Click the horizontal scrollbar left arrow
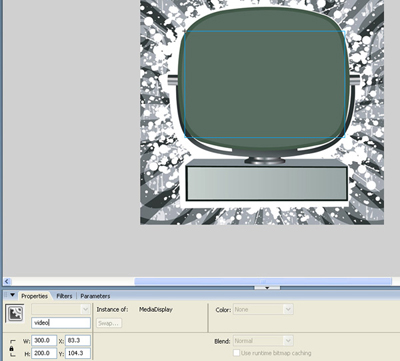 click(x=7, y=282)
